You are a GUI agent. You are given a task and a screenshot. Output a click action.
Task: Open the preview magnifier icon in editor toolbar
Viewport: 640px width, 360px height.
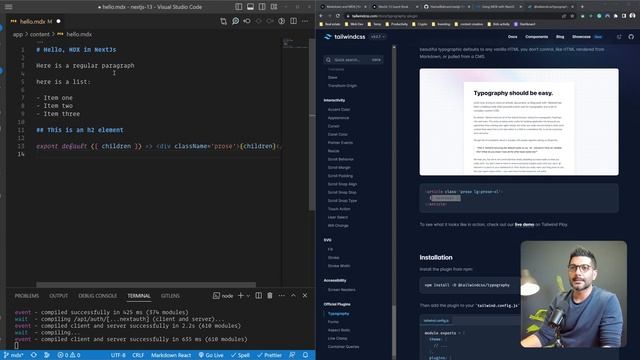[236, 21]
